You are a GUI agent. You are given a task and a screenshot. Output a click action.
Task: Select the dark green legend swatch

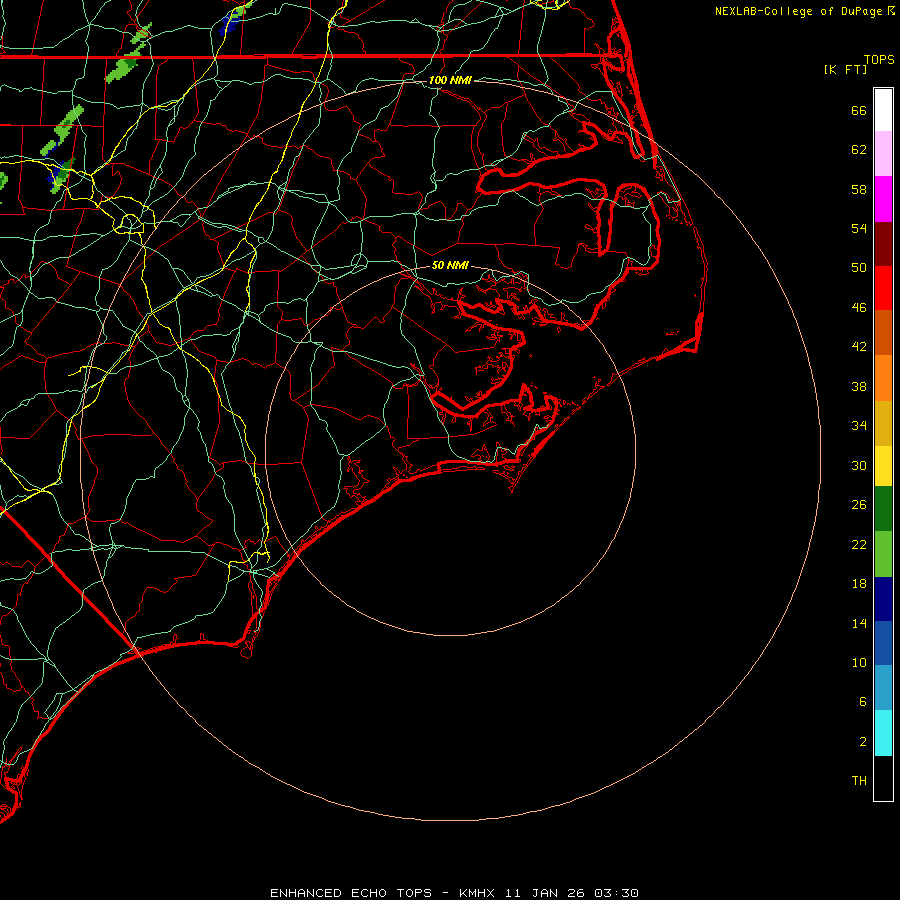(x=883, y=509)
